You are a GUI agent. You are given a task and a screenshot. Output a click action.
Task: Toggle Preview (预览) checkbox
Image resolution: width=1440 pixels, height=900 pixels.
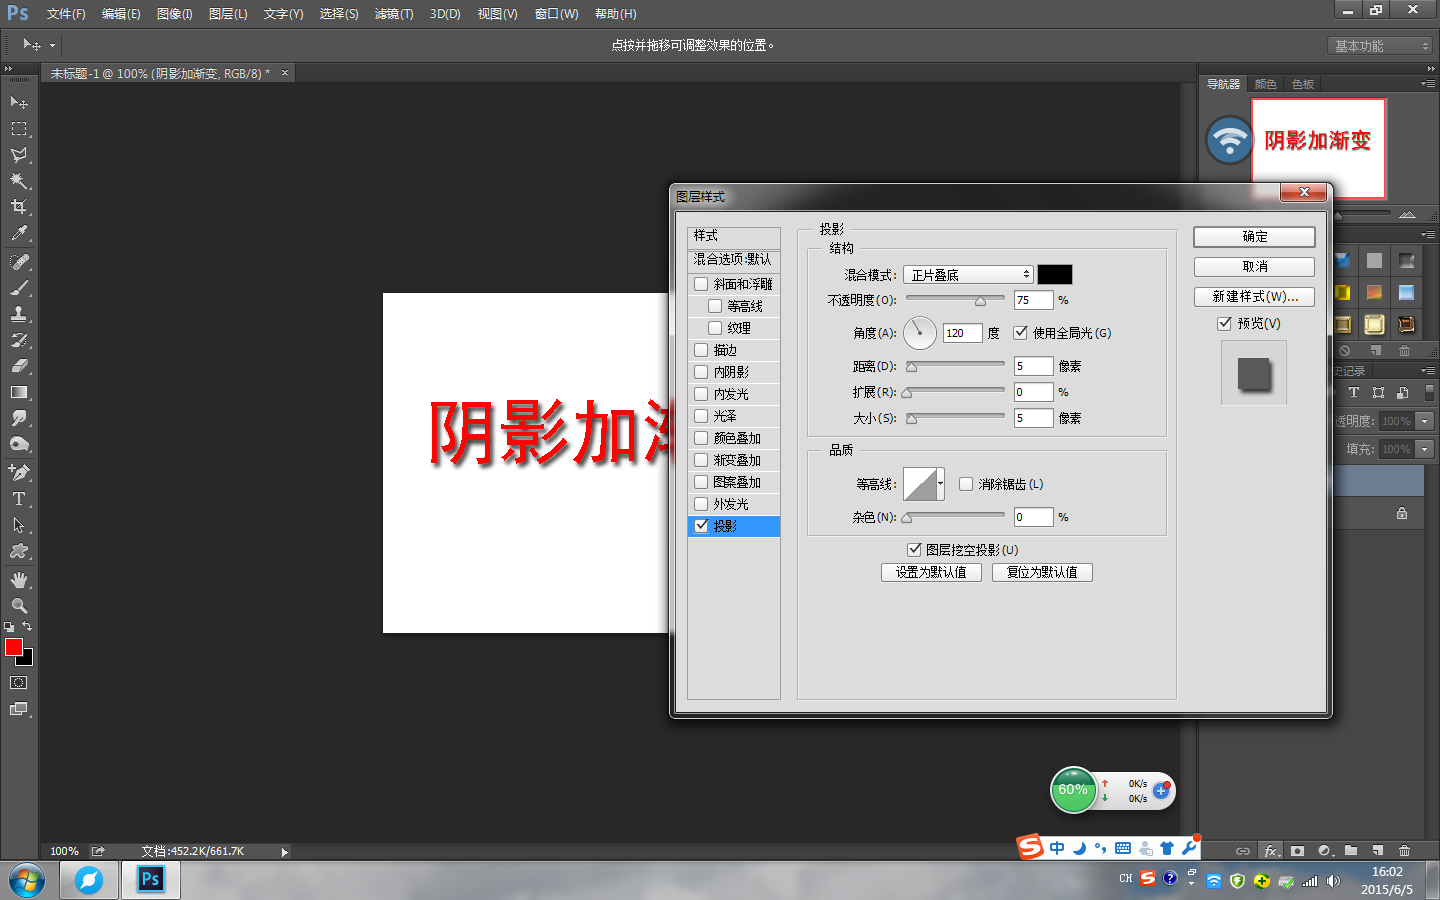pyautogui.click(x=1224, y=323)
